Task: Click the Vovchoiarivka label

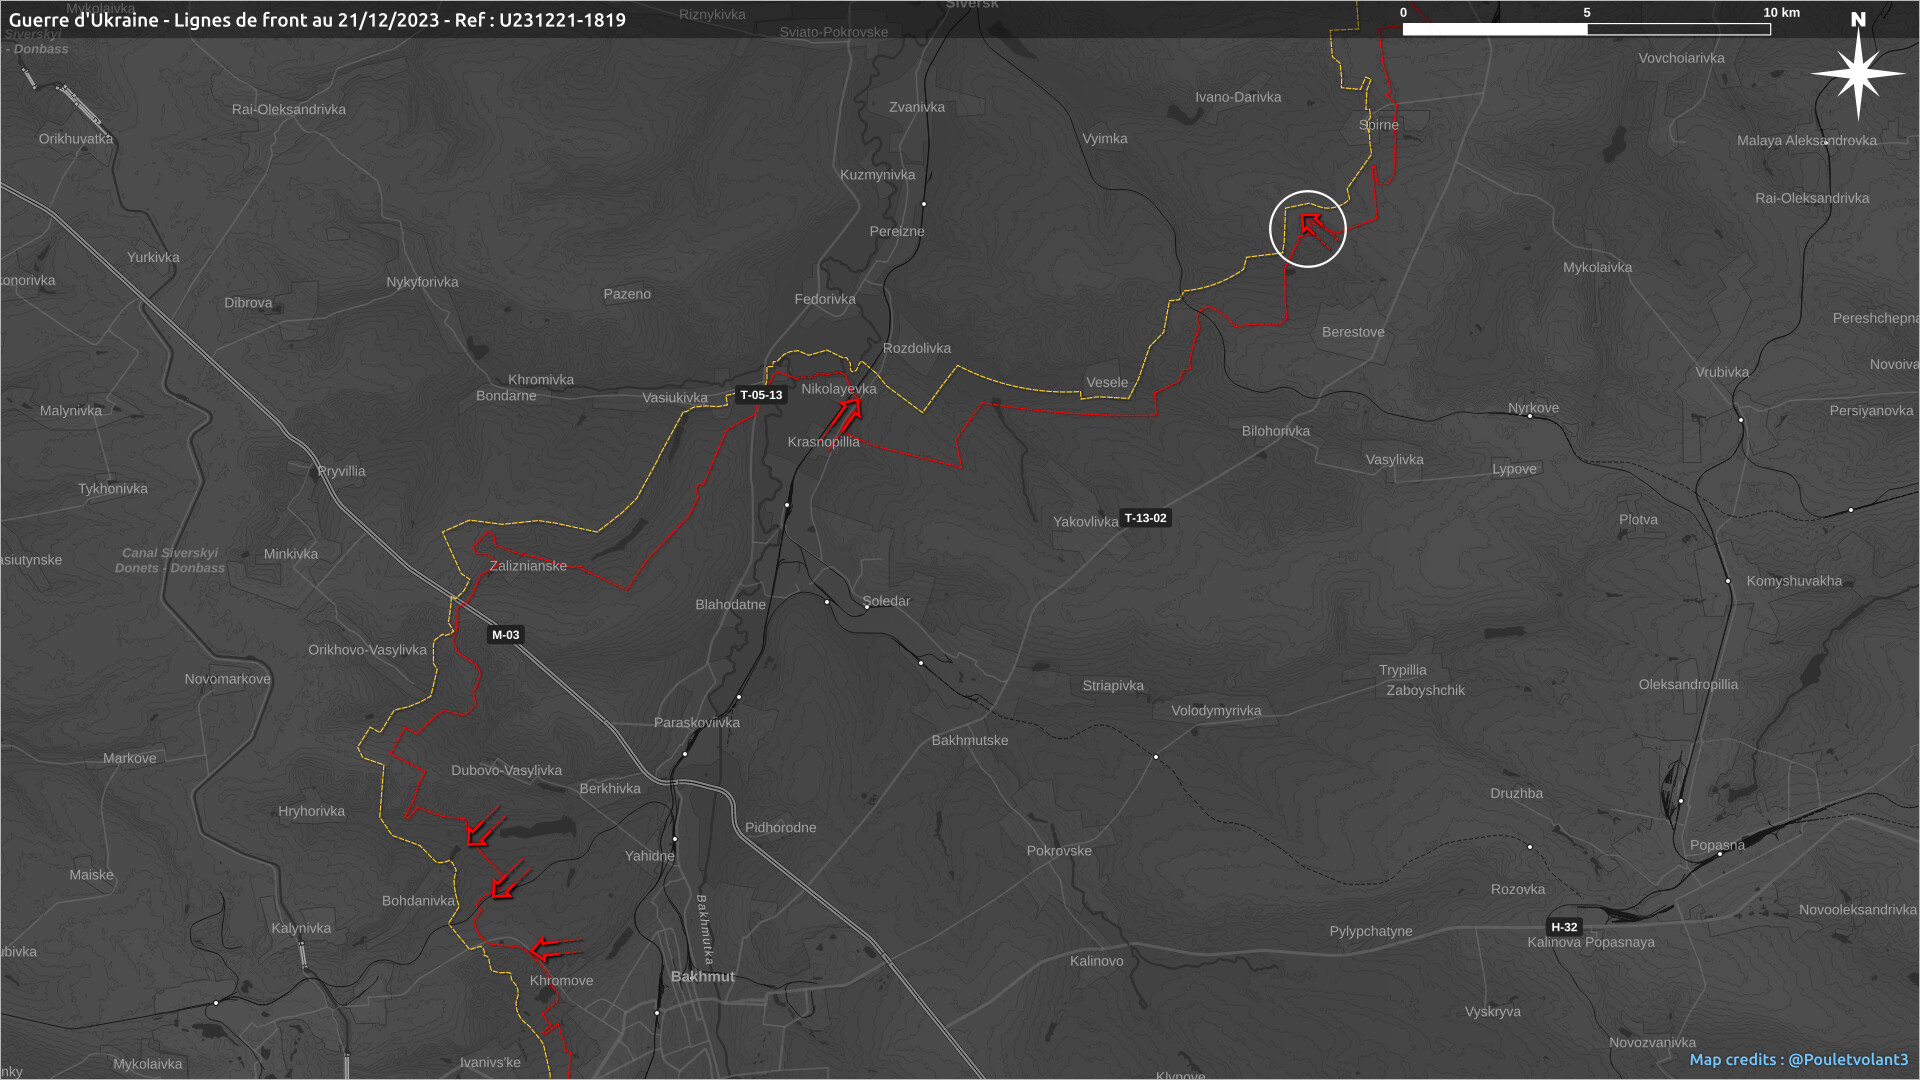Action: point(1681,58)
